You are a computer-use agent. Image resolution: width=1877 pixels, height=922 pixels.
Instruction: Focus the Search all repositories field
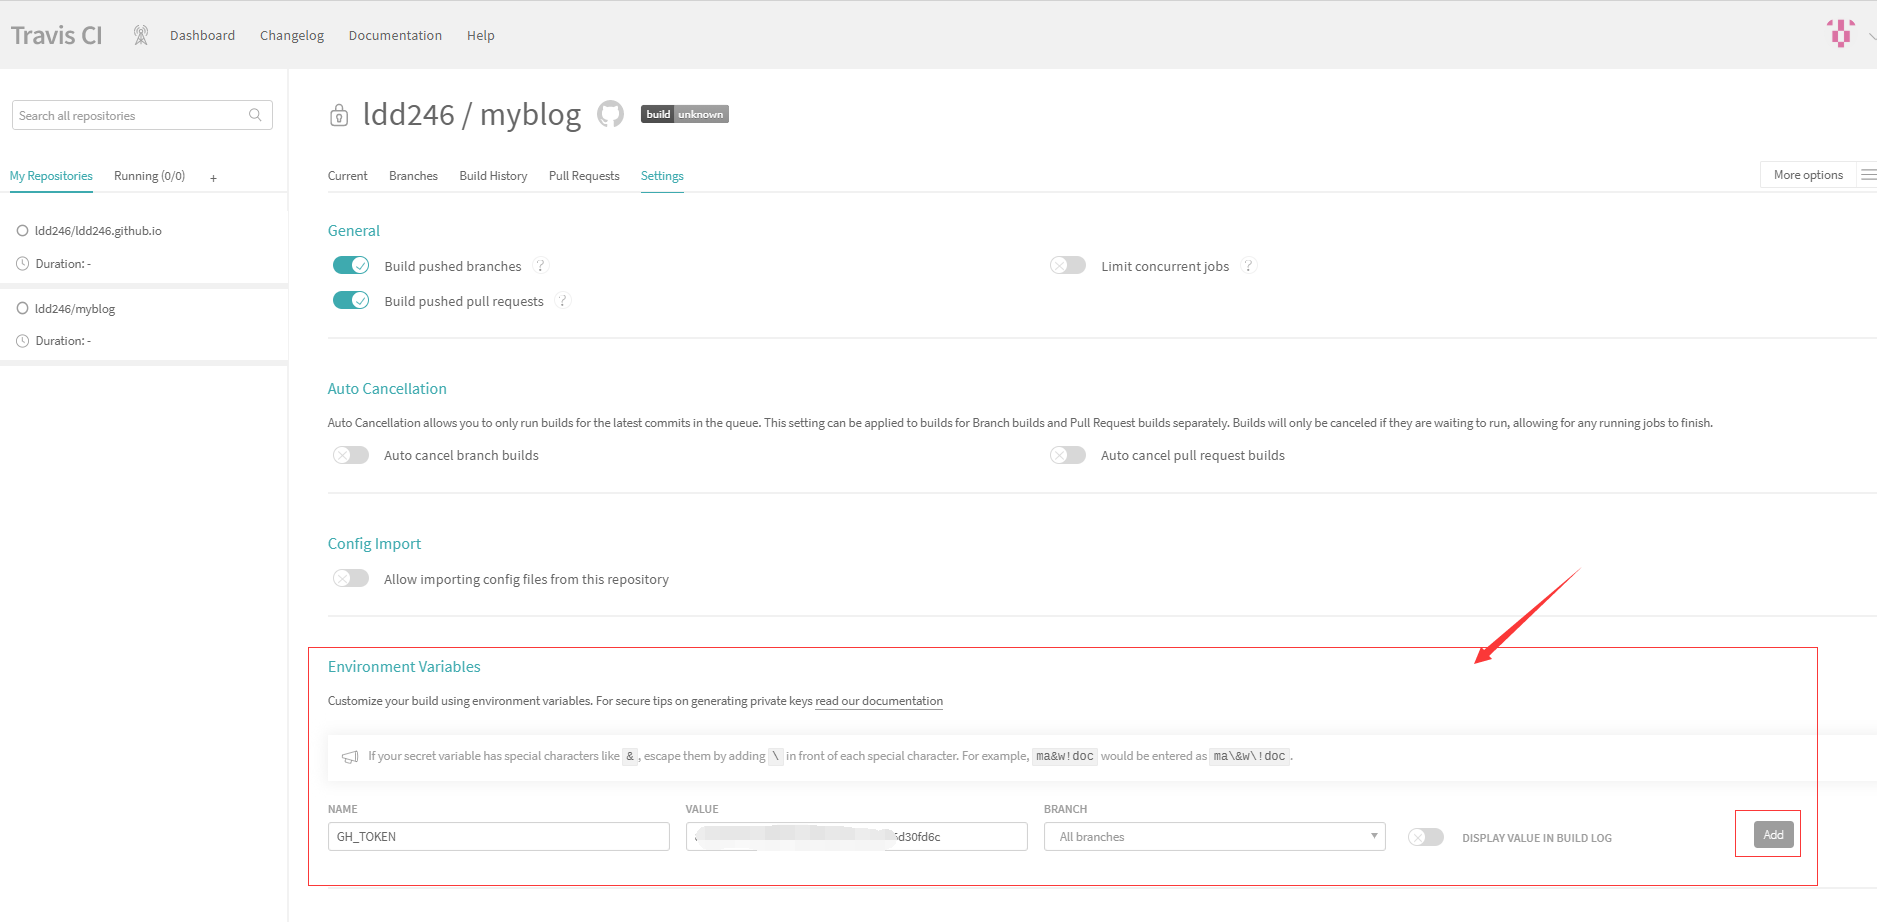coord(142,115)
